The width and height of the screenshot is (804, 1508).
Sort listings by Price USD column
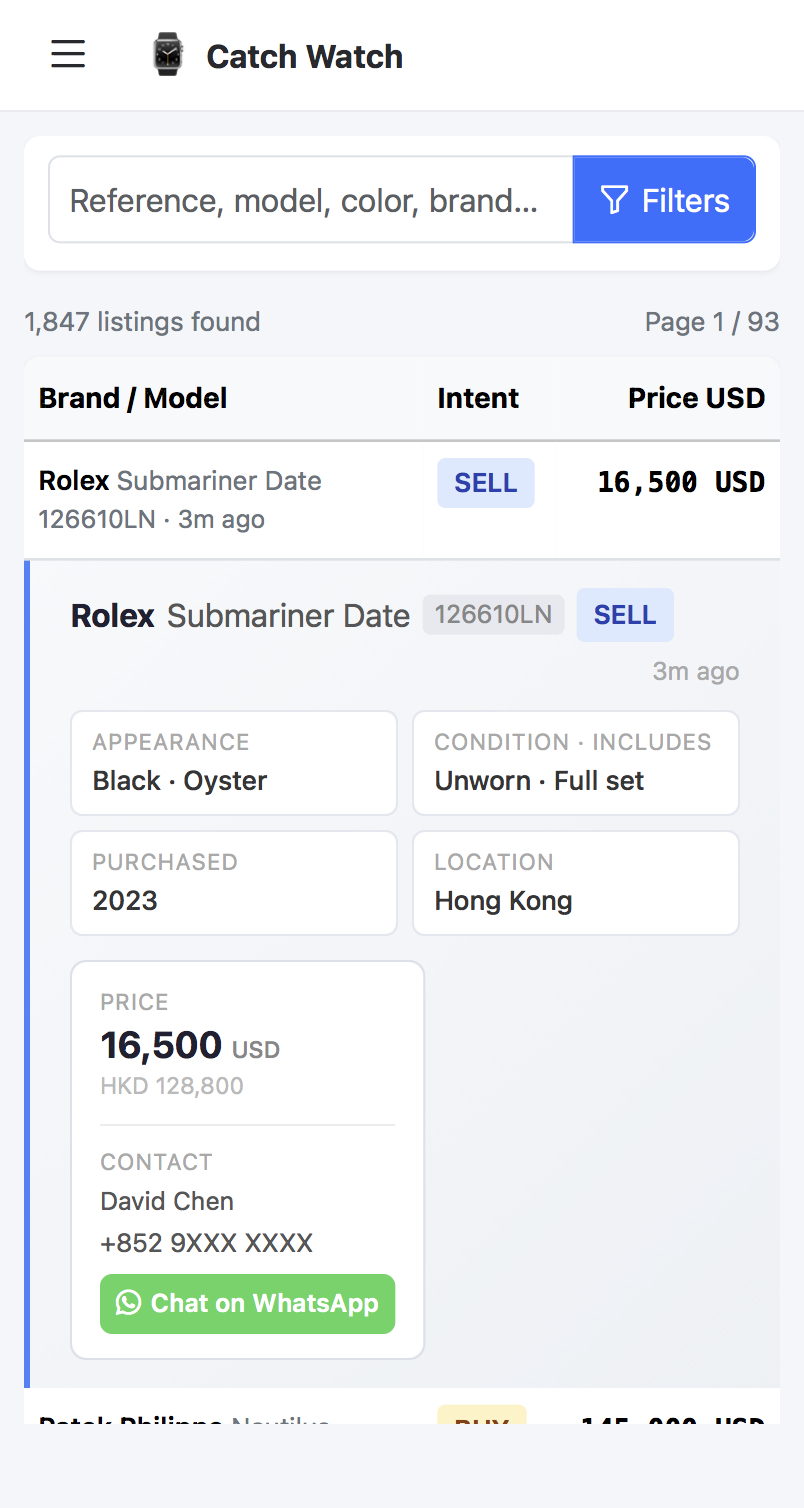coord(697,398)
